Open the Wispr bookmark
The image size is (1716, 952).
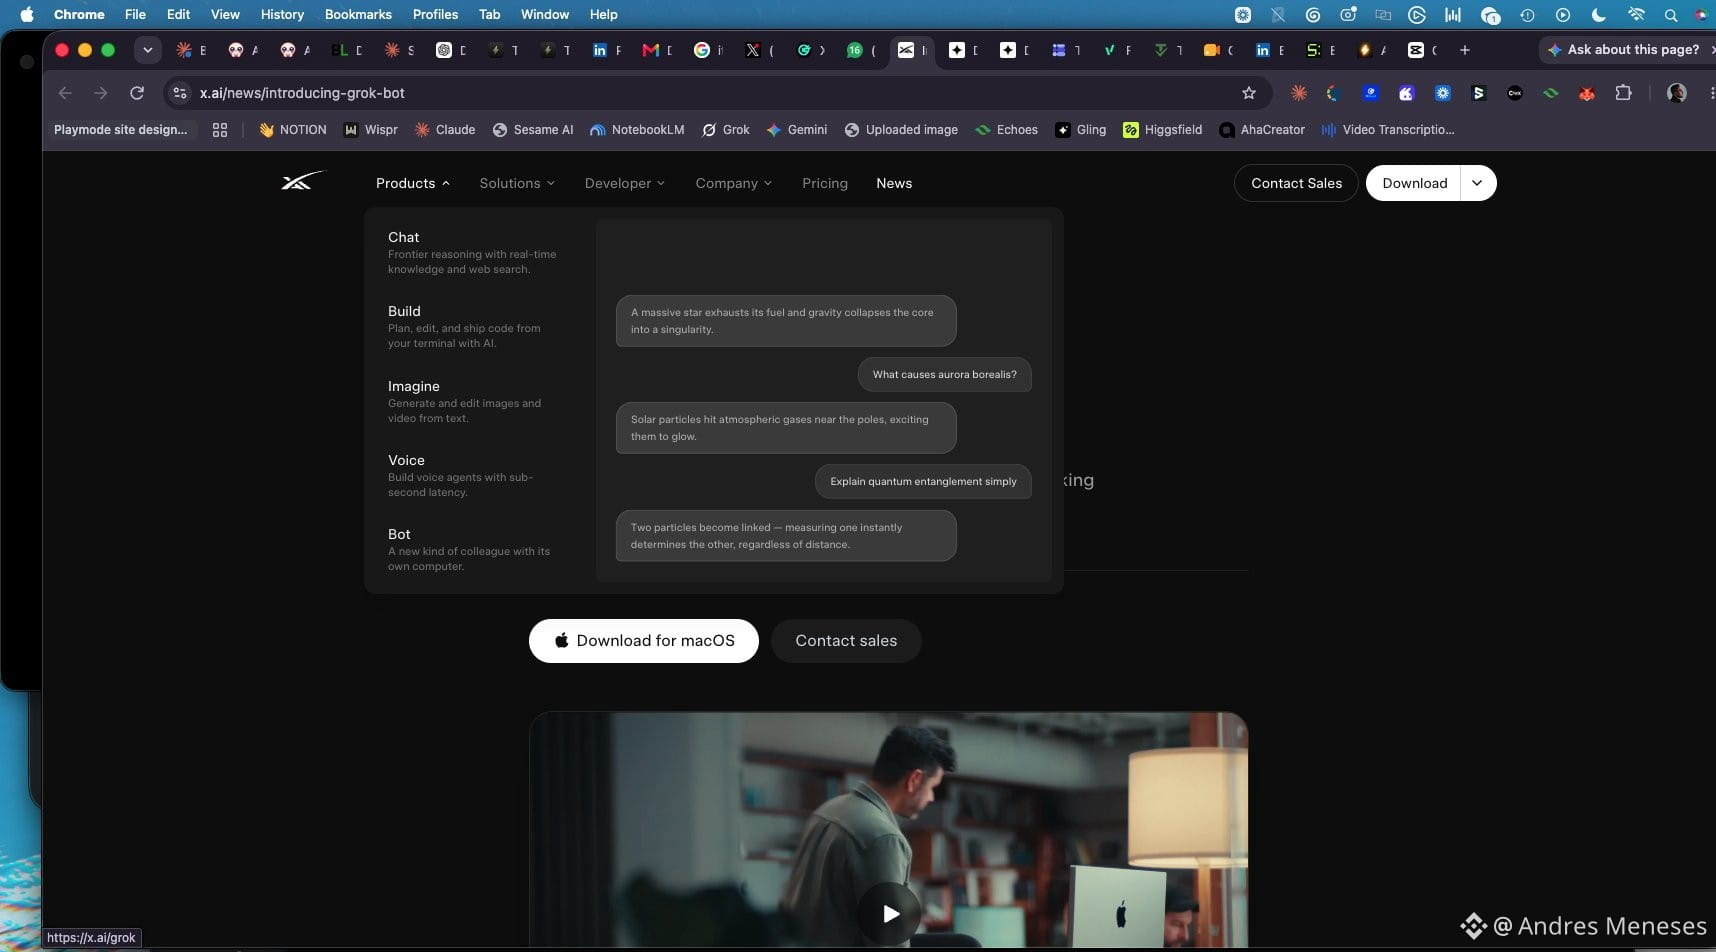[x=371, y=130]
